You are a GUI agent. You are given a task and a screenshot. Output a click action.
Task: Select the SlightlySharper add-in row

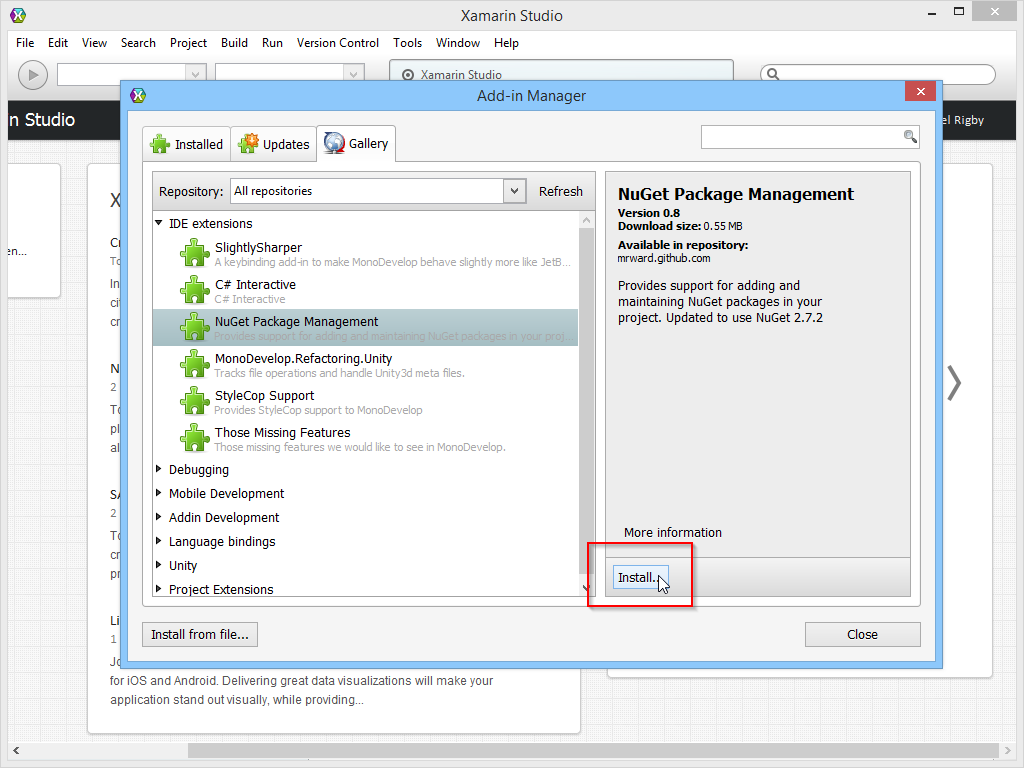tap(366, 253)
